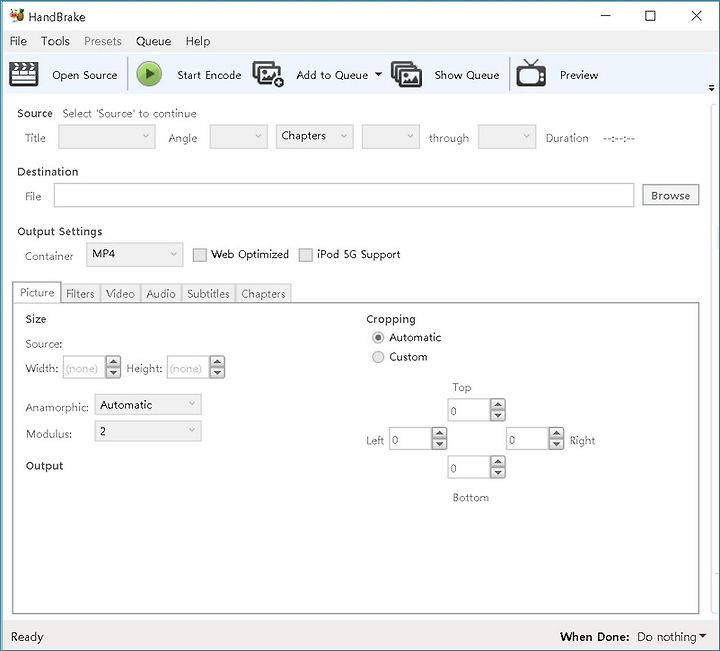Screen dimensions: 720x651
Task: Increase Width with the up stepper arrow
Action: point(113,362)
